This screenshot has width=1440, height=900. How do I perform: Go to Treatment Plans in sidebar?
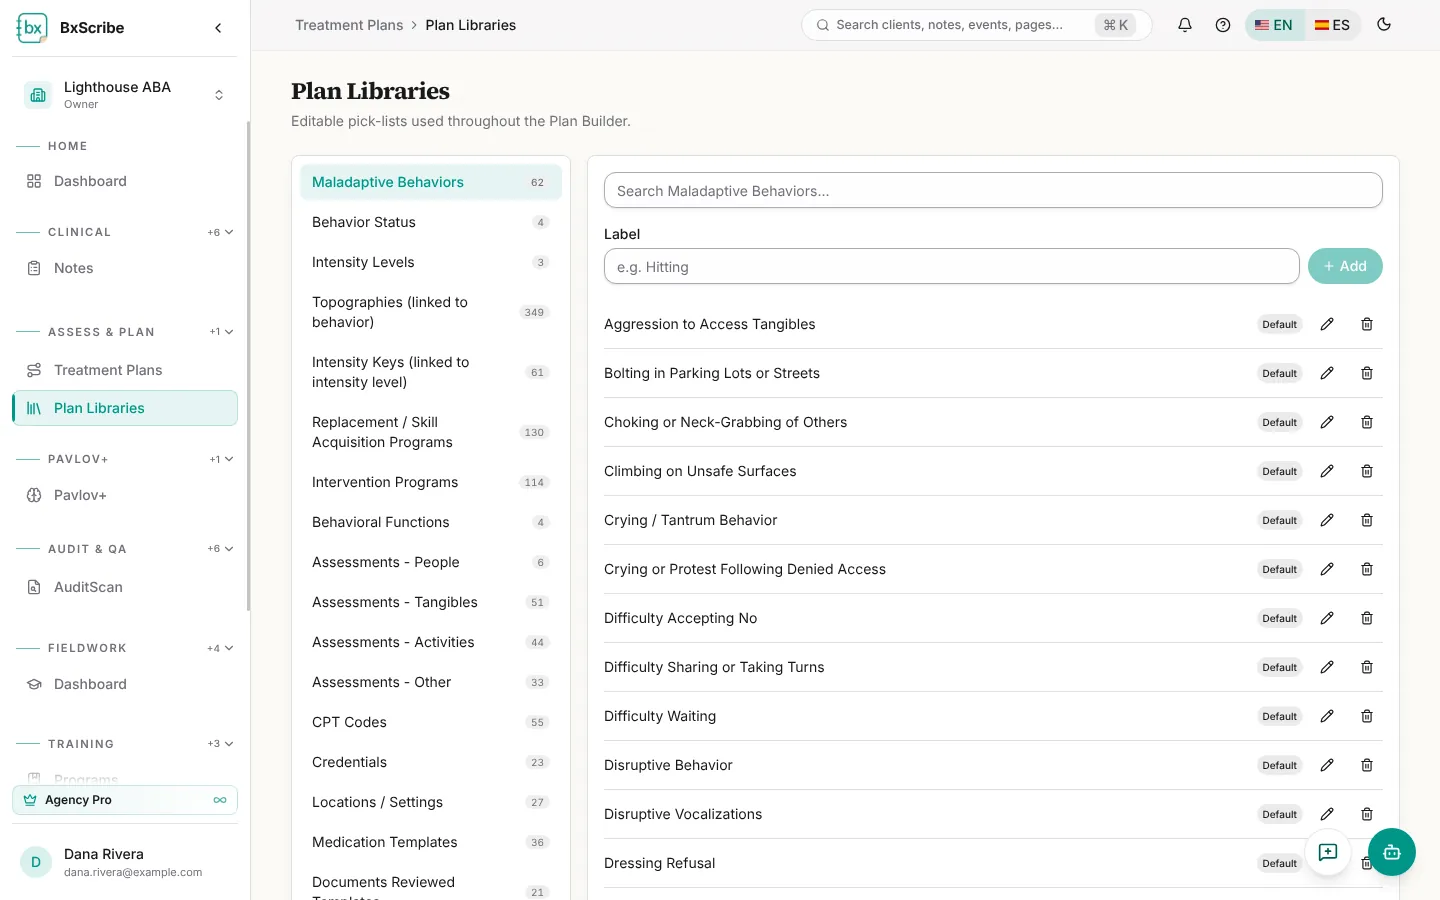(125, 370)
